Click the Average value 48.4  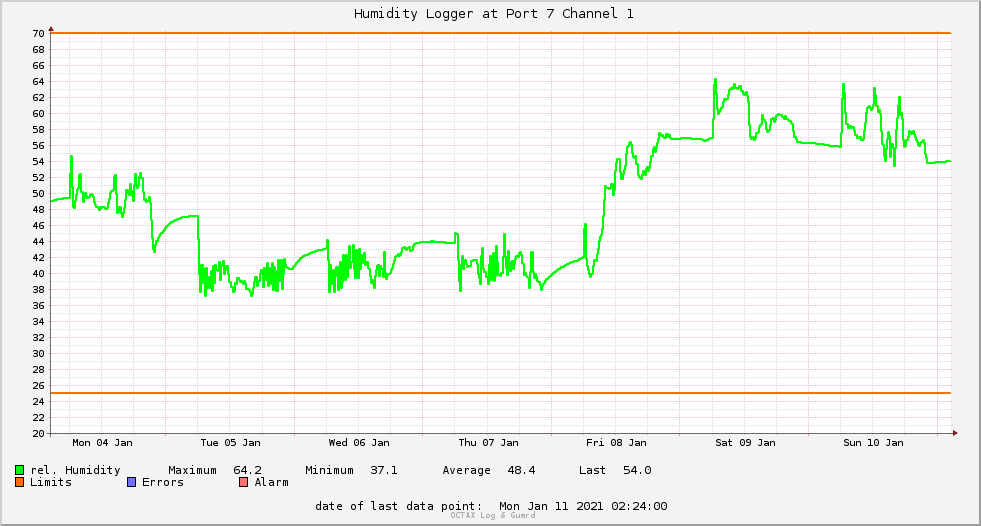coord(521,470)
